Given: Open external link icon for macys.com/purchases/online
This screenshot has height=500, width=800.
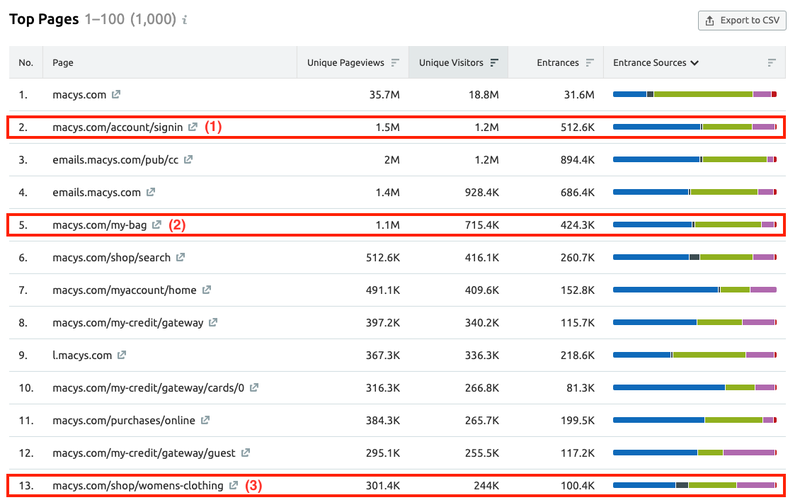Looking at the screenshot, I should [x=205, y=420].
